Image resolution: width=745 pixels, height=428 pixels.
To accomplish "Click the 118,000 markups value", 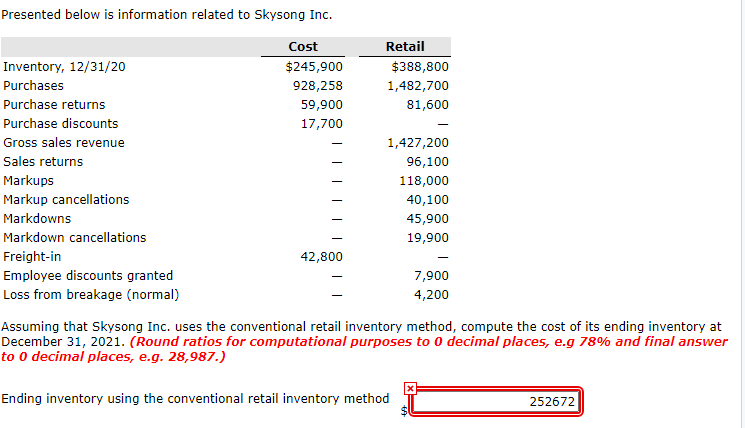I will coord(424,181).
